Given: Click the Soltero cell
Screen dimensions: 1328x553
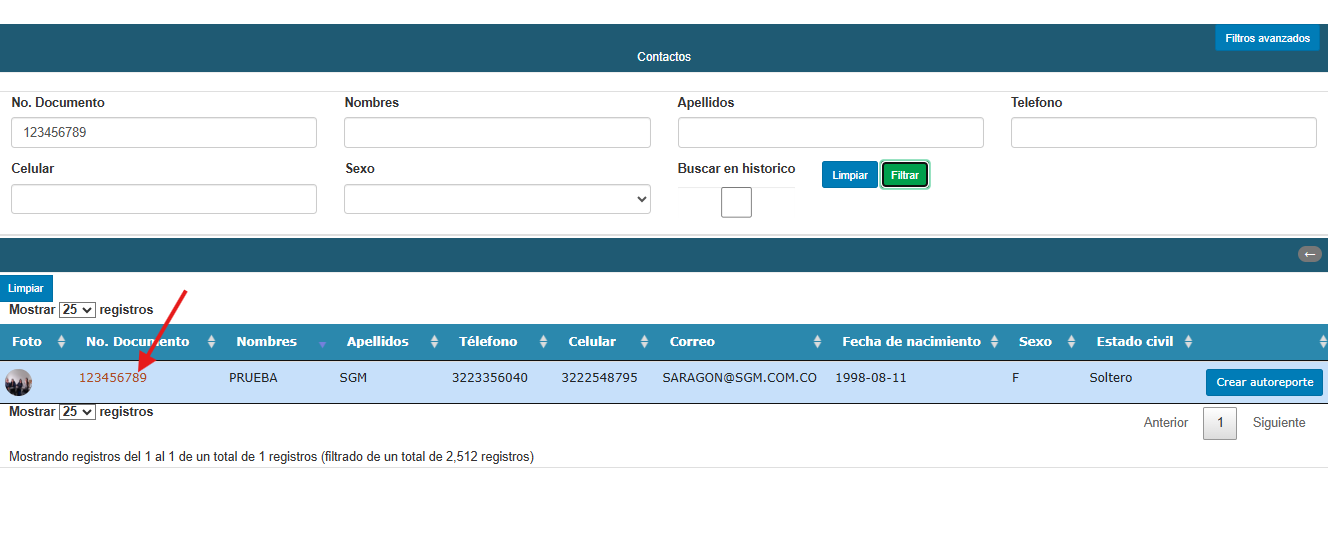Looking at the screenshot, I should 1111,378.
